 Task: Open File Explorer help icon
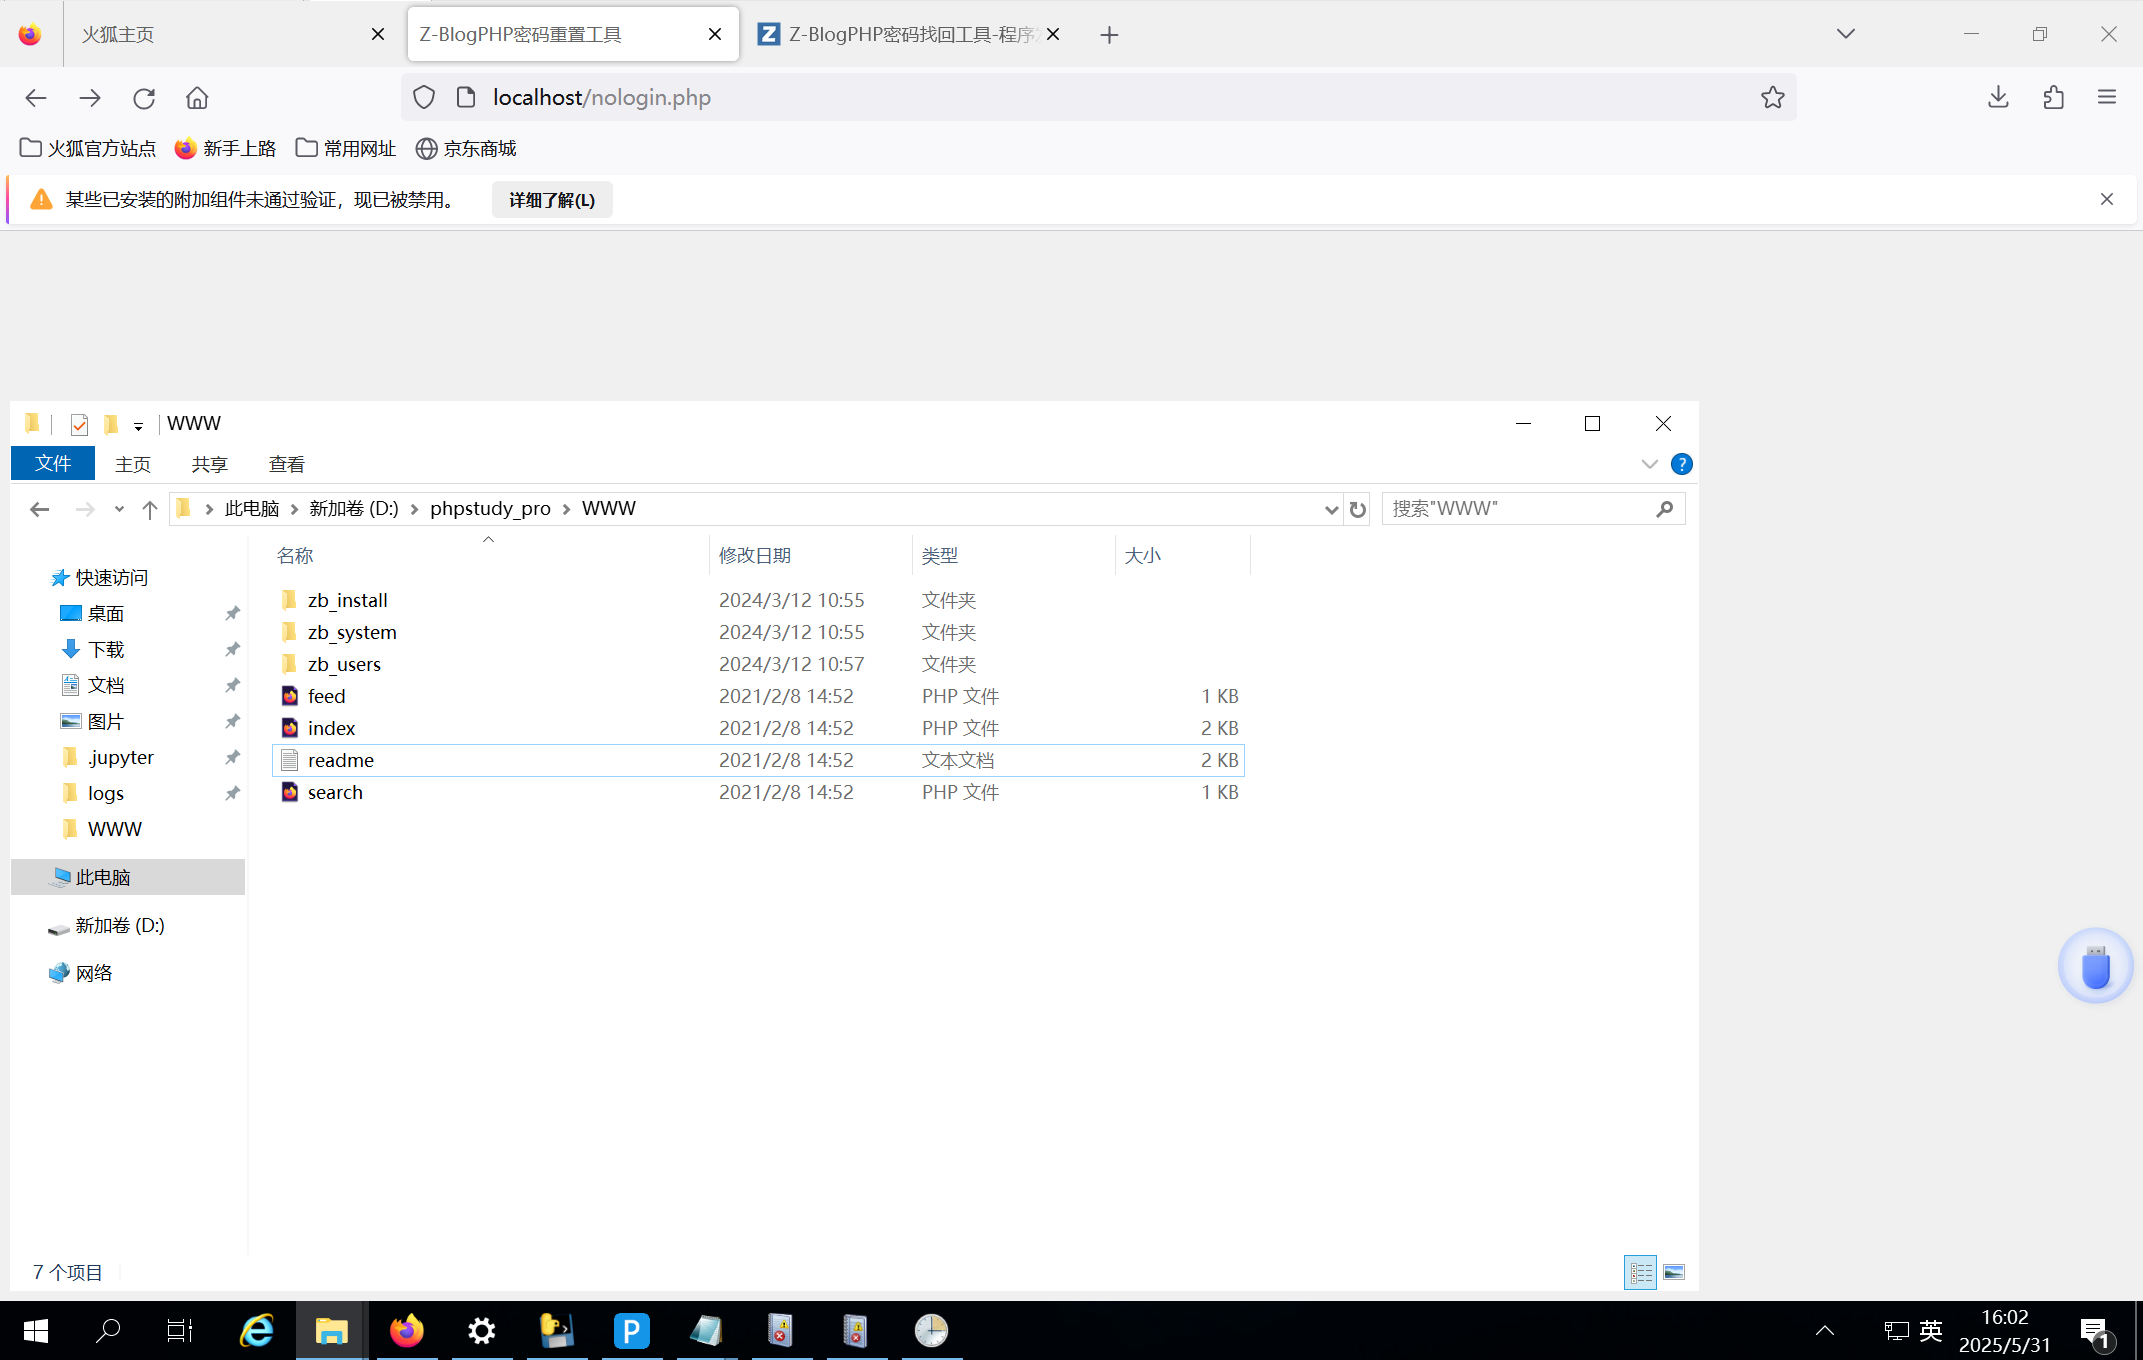pyautogui.click(x=1681, y=464)
